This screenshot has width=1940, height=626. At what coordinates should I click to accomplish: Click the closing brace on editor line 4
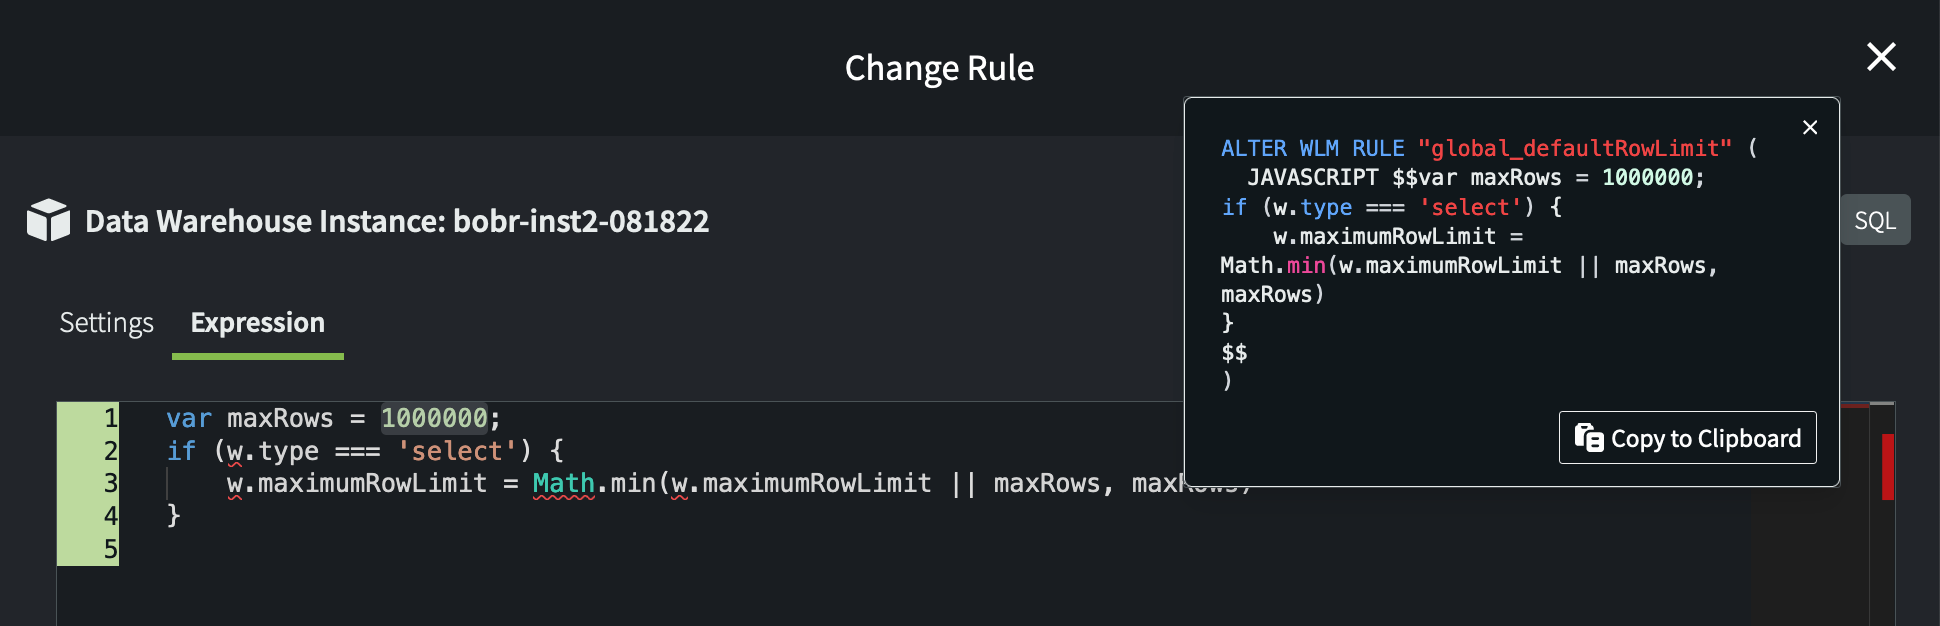[x=173, y=516]
